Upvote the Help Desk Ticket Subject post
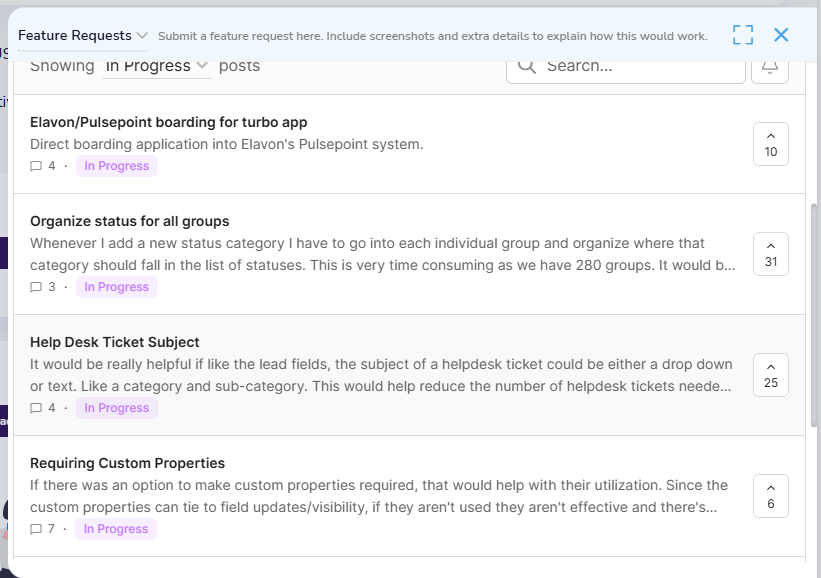 pos(770,374)
